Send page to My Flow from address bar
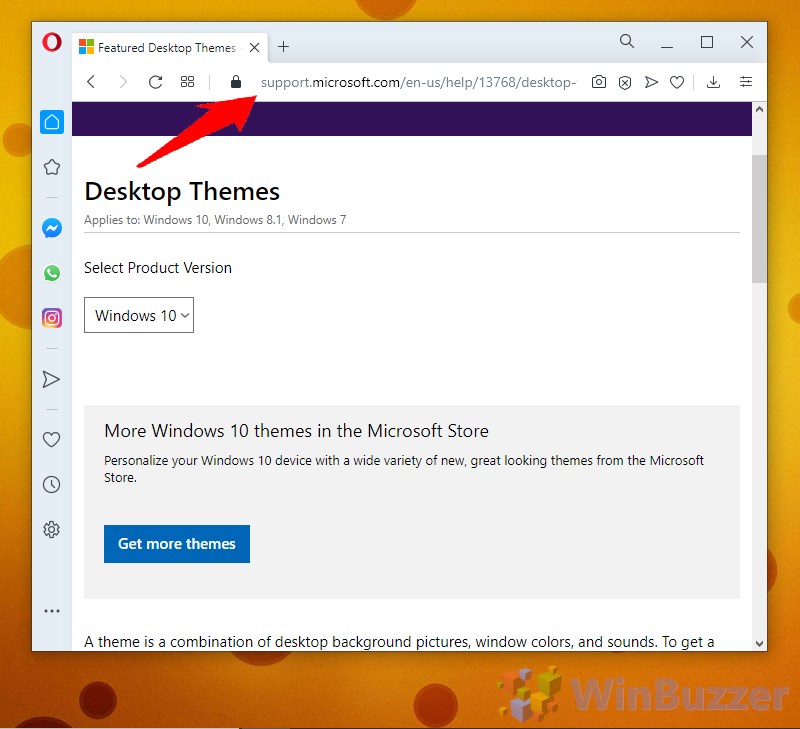The width and height of the screenshot is (800, 729). point(651,82)
